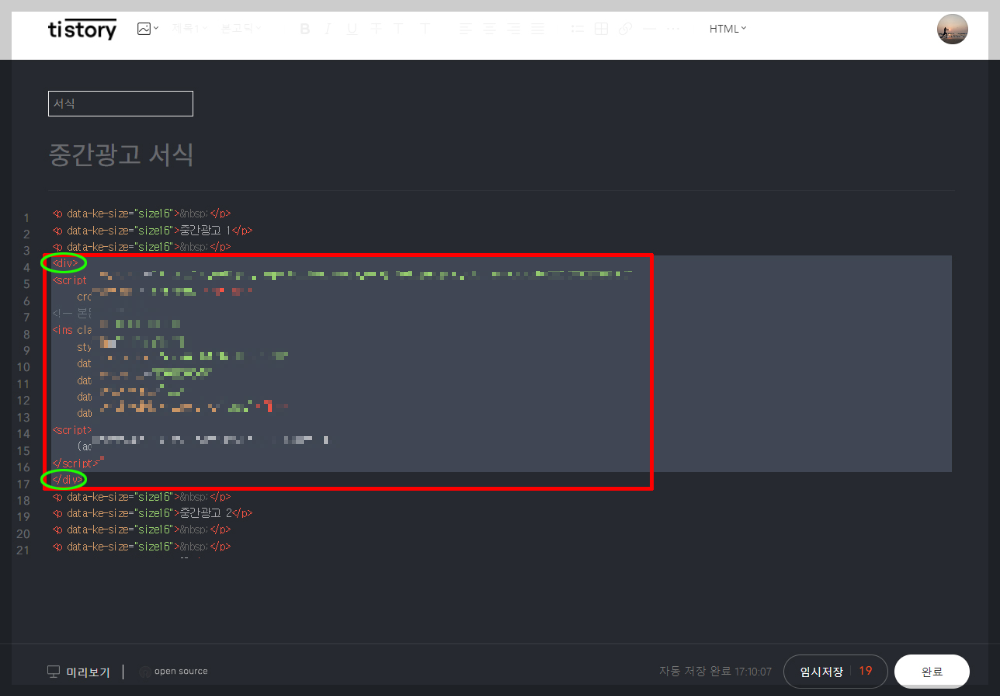This screenshot has width=1000, height=696.
Task: Click the tistory logo
Action: coord(82,29)
